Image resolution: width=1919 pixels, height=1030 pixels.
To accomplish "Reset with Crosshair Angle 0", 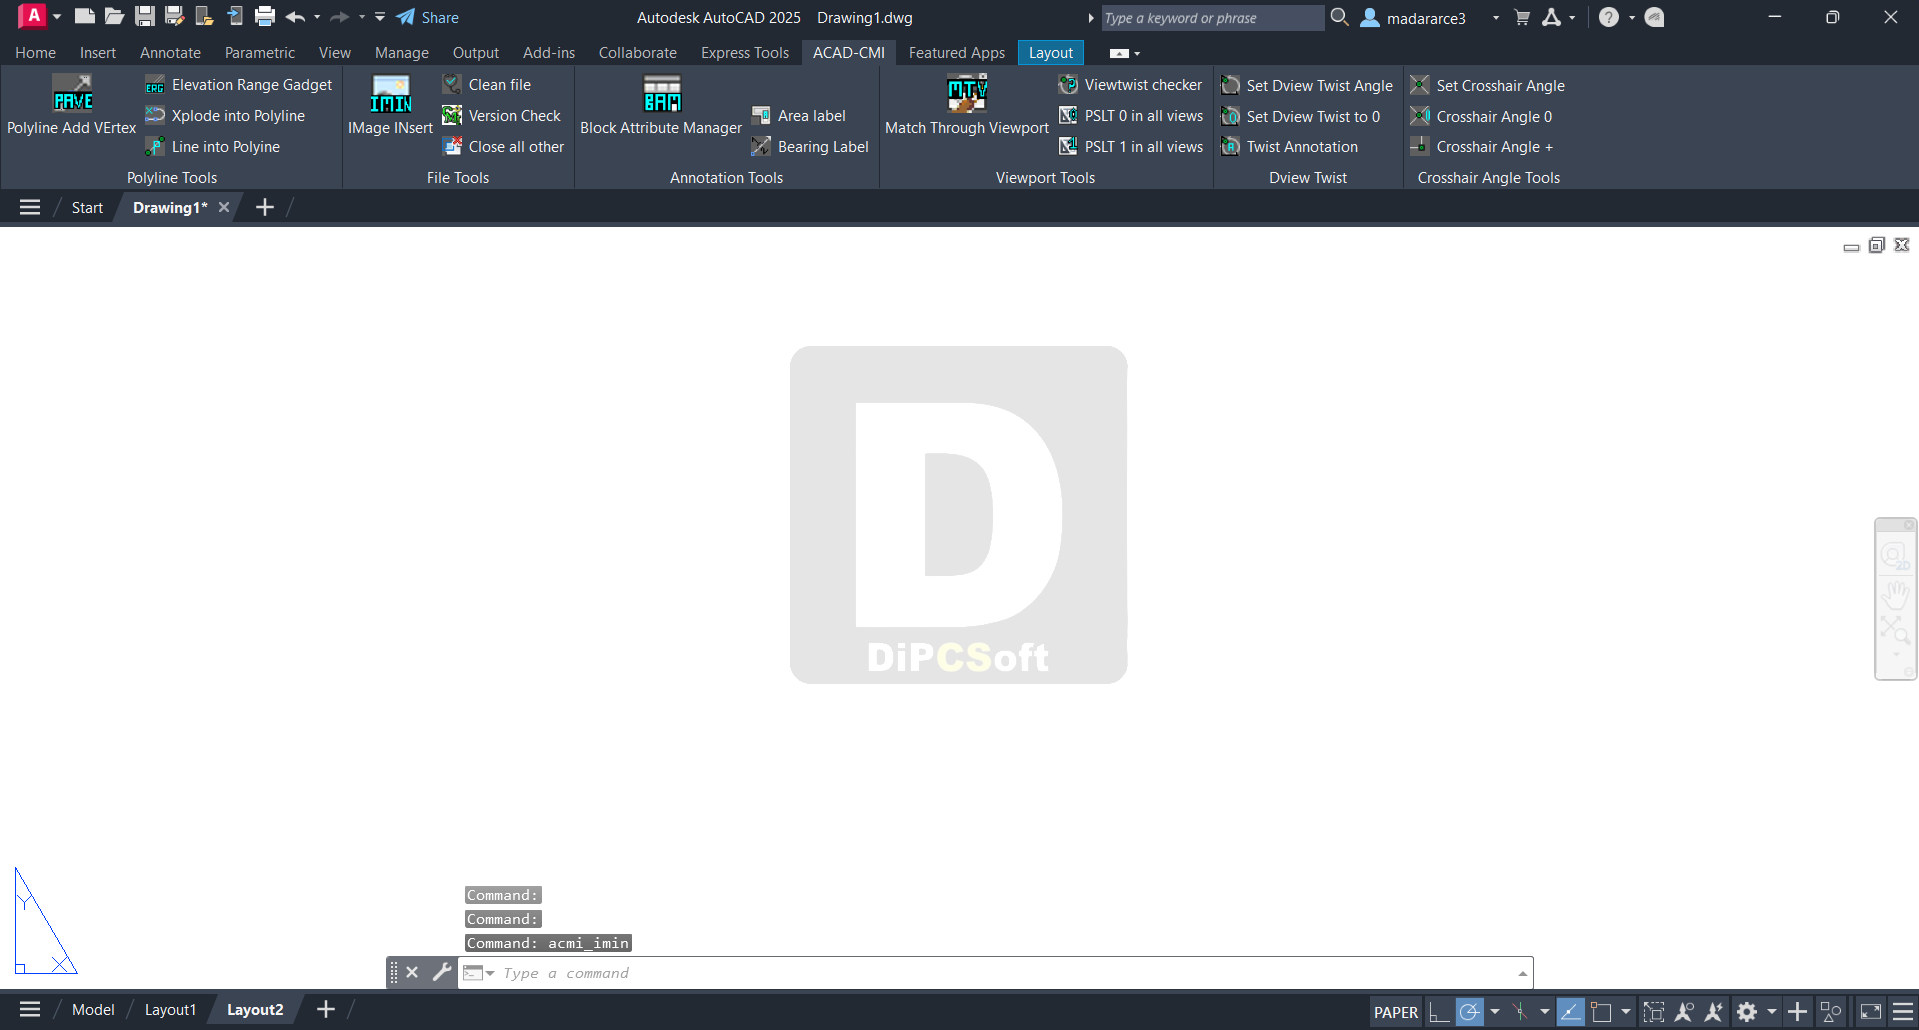I will pyautogui.click(x=1482, y=117).
